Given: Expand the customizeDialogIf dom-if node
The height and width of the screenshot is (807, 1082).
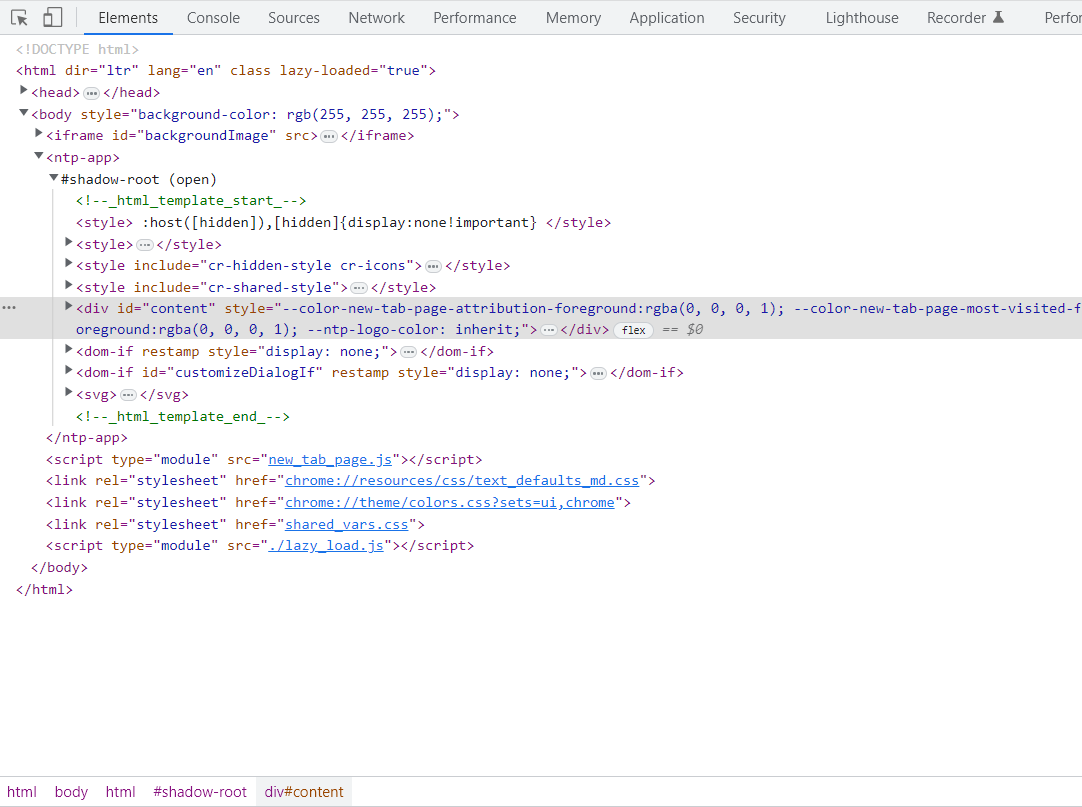Looking at the screenshot, I should [68, 371].
